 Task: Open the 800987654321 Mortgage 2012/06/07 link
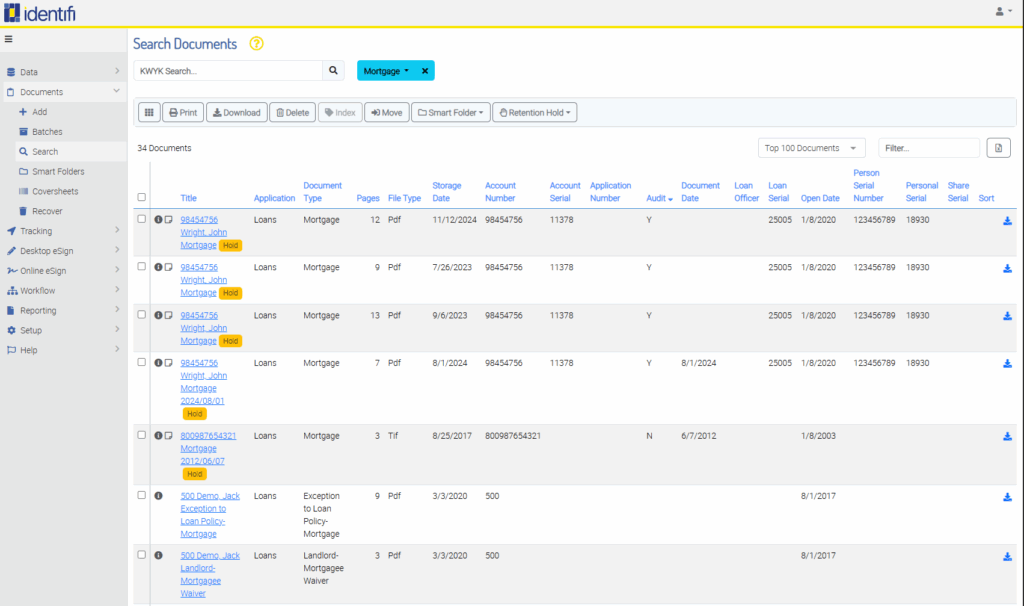(x=208, y=449)
